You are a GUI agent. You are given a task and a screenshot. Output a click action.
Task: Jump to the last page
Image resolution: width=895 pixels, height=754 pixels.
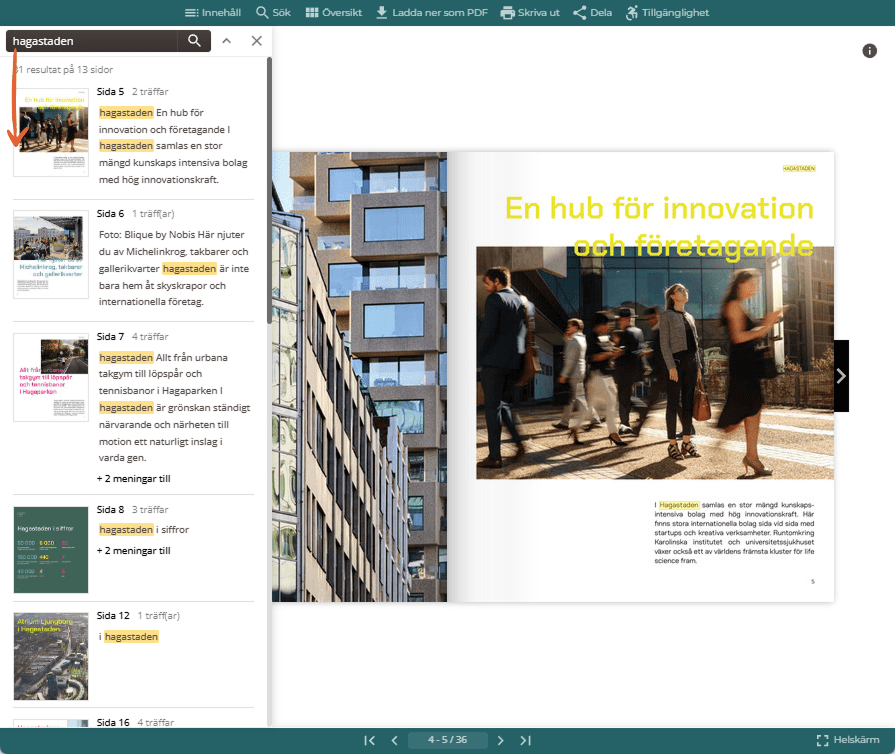pyautogui.click(x=526, y=740)
